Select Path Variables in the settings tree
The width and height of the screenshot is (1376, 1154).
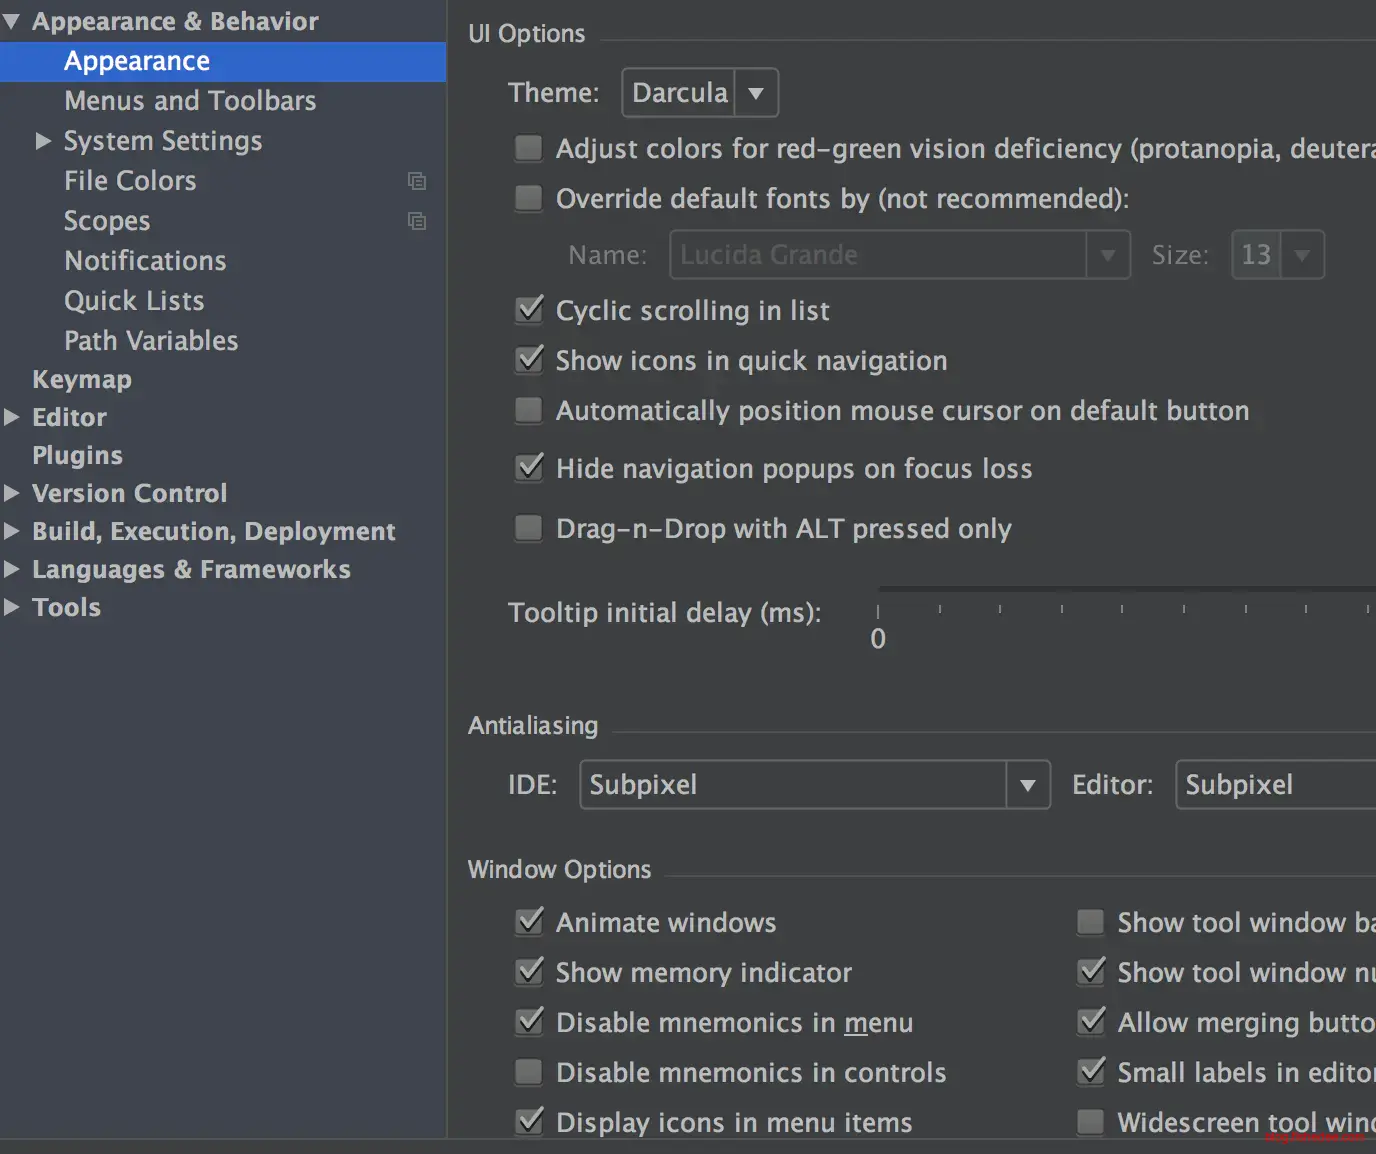151,341
